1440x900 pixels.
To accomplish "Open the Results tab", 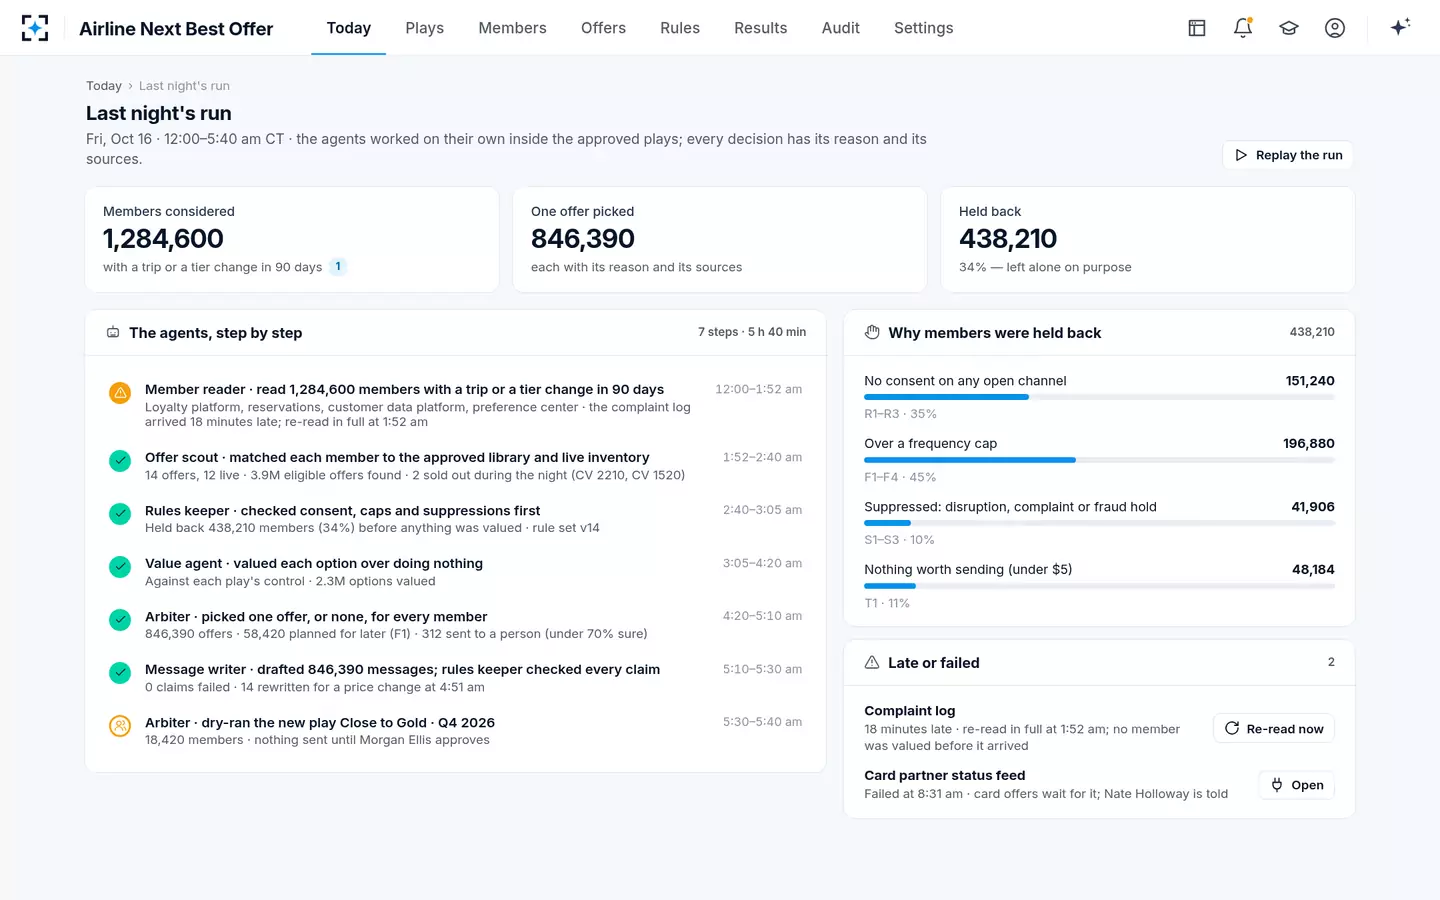I will point(761,28).
